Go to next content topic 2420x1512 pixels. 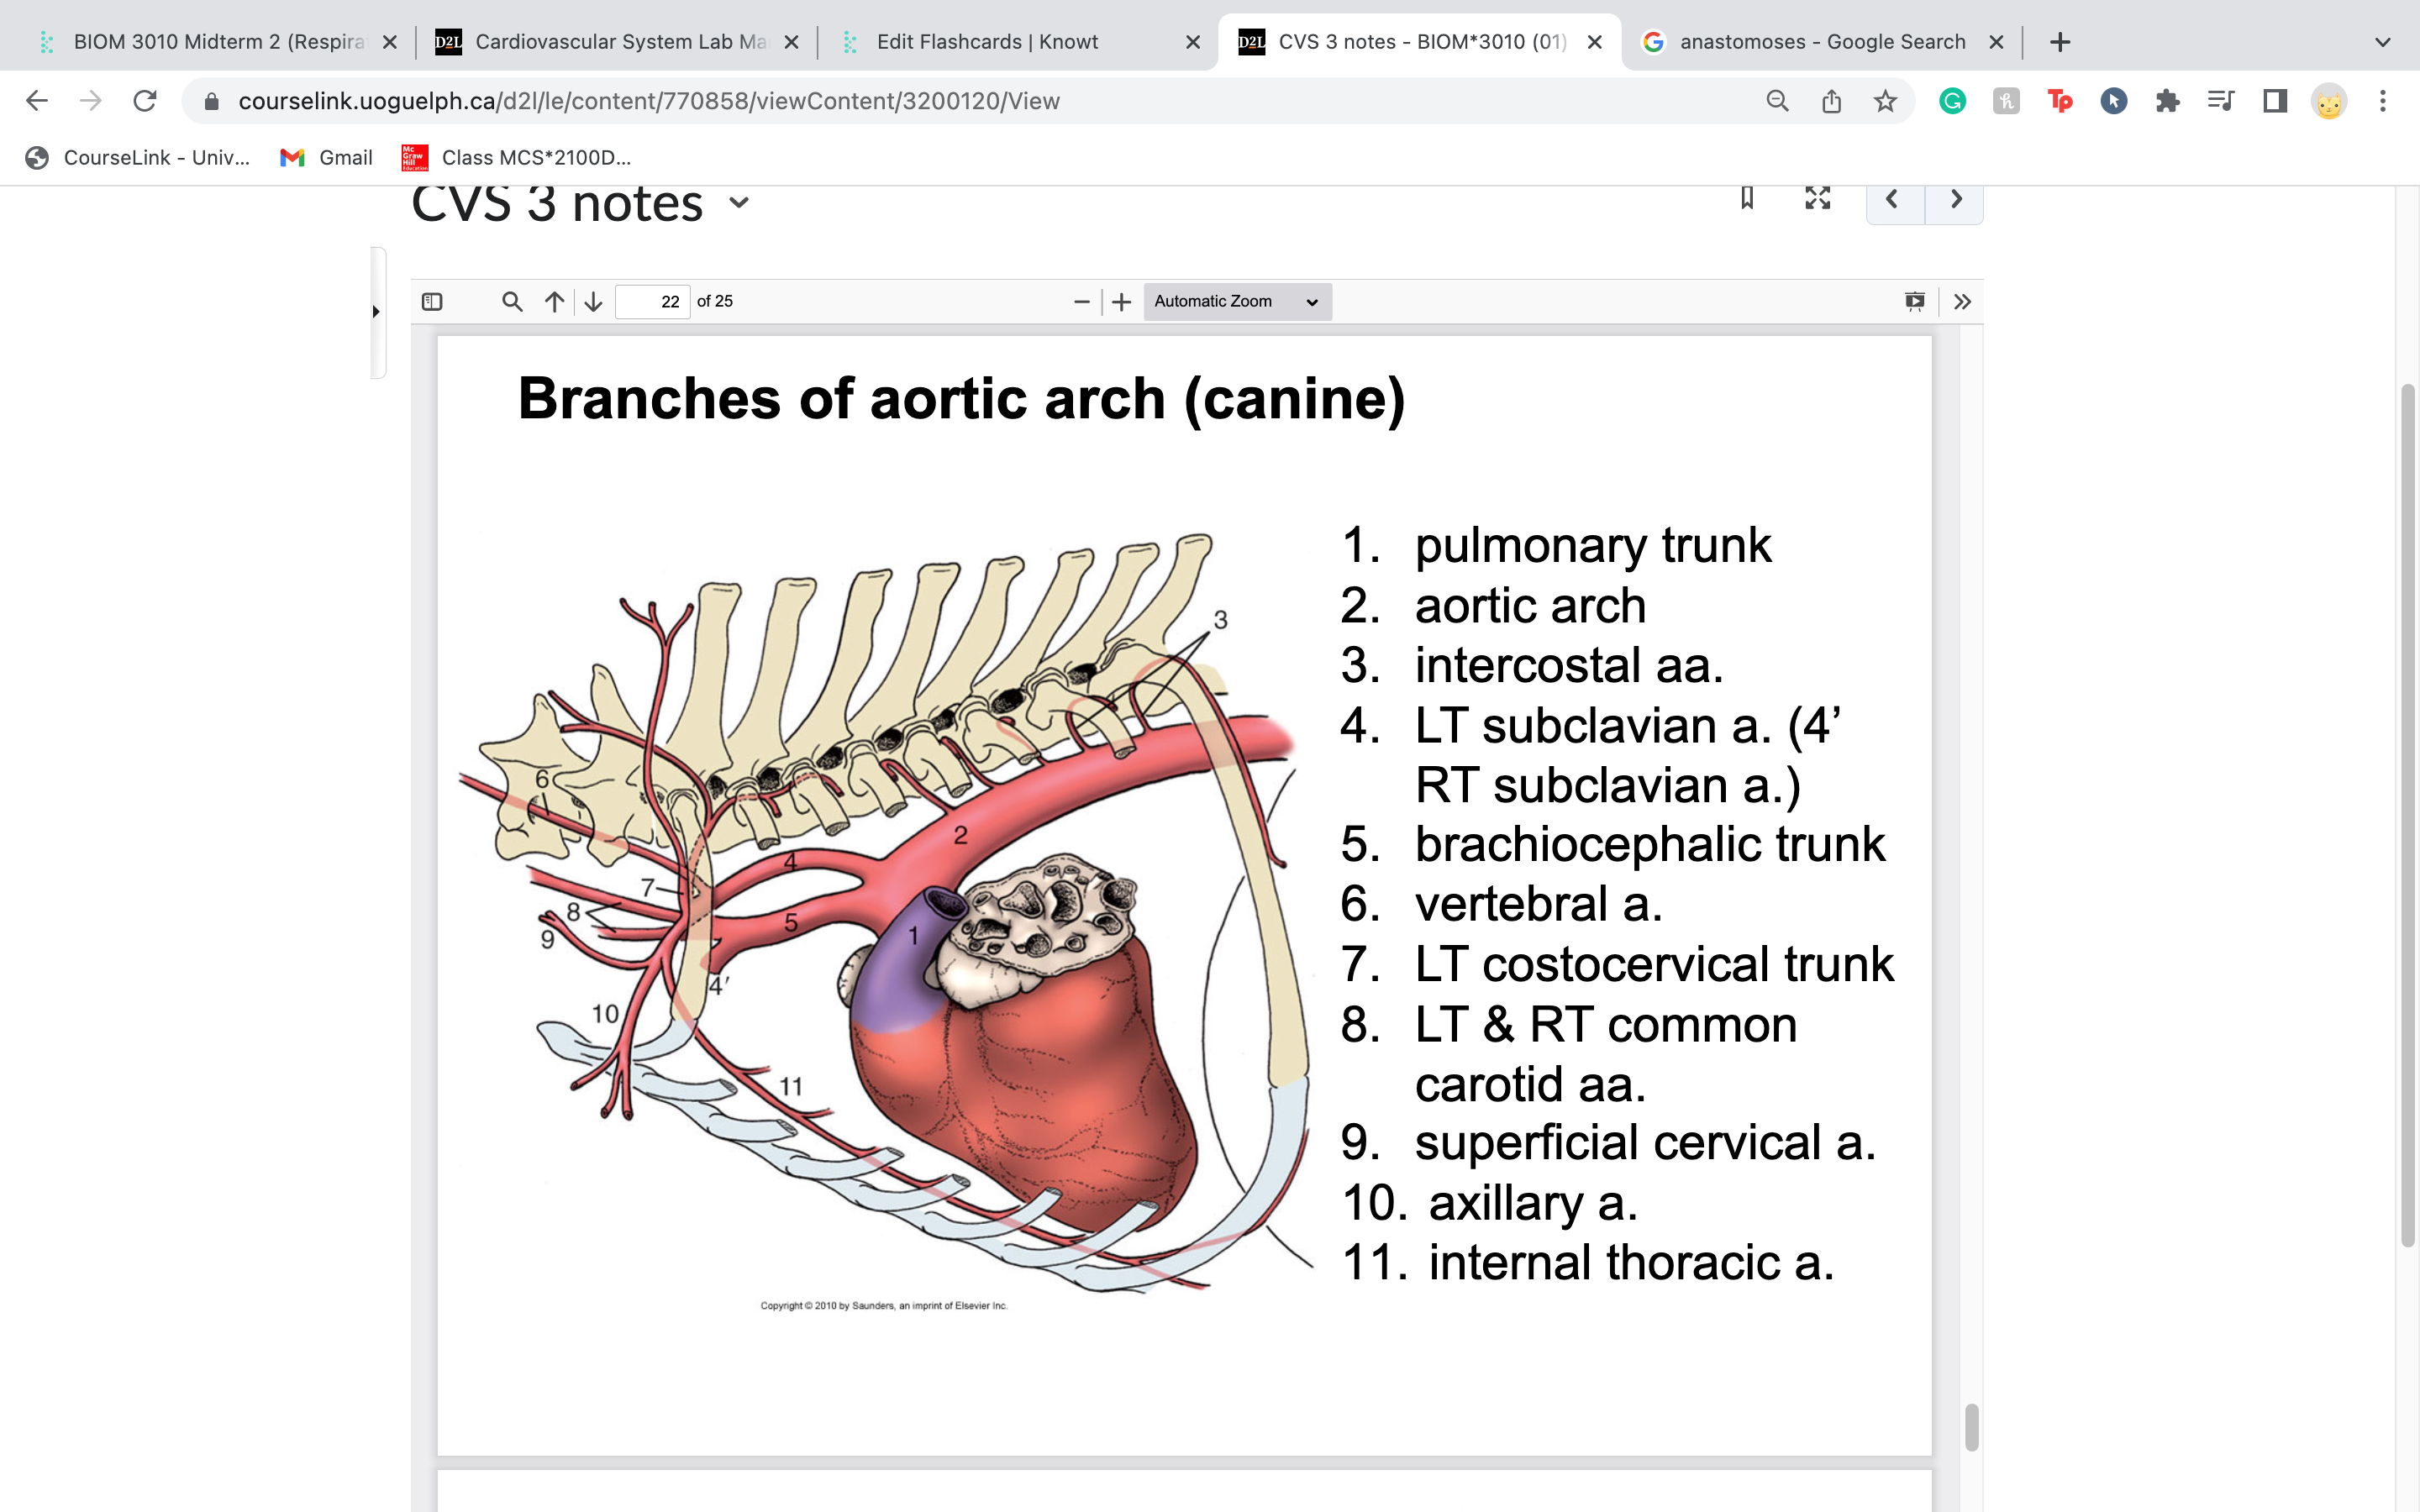(1955, 200)
